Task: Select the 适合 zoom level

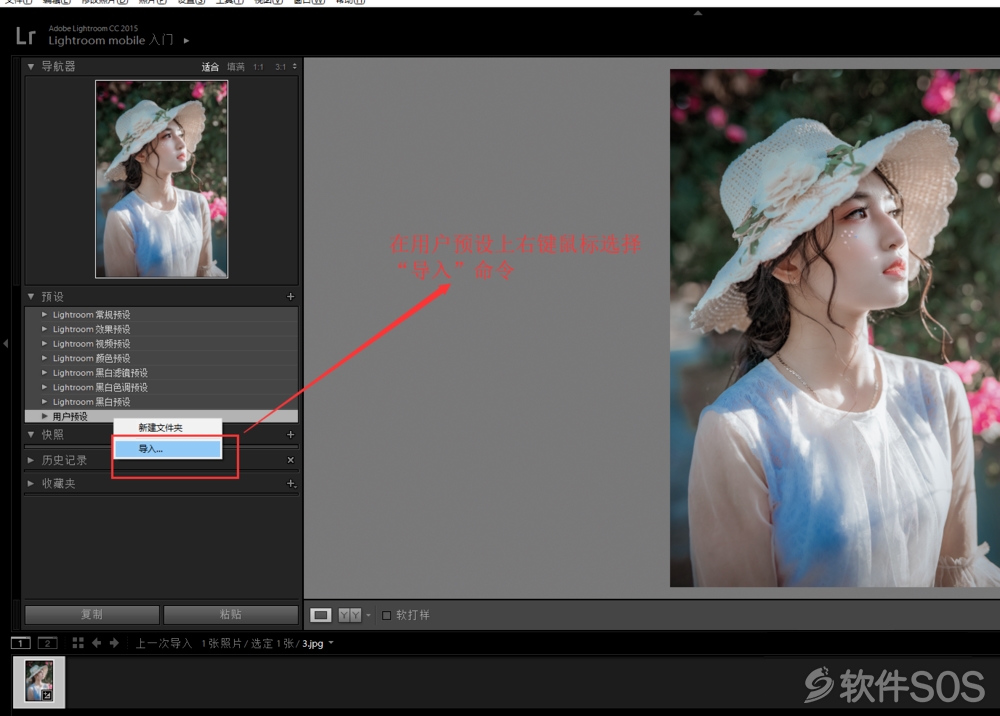Action: click(210, 66)
